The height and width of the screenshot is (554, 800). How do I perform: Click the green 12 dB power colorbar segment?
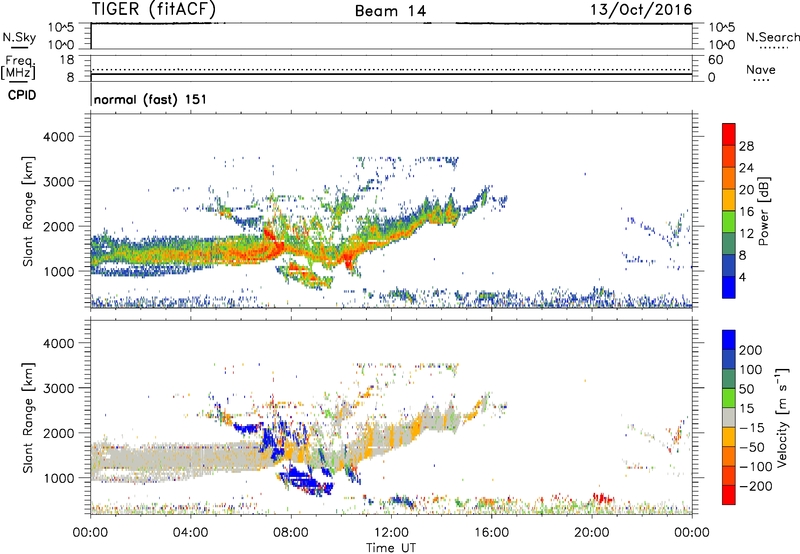tap(729, 222)
